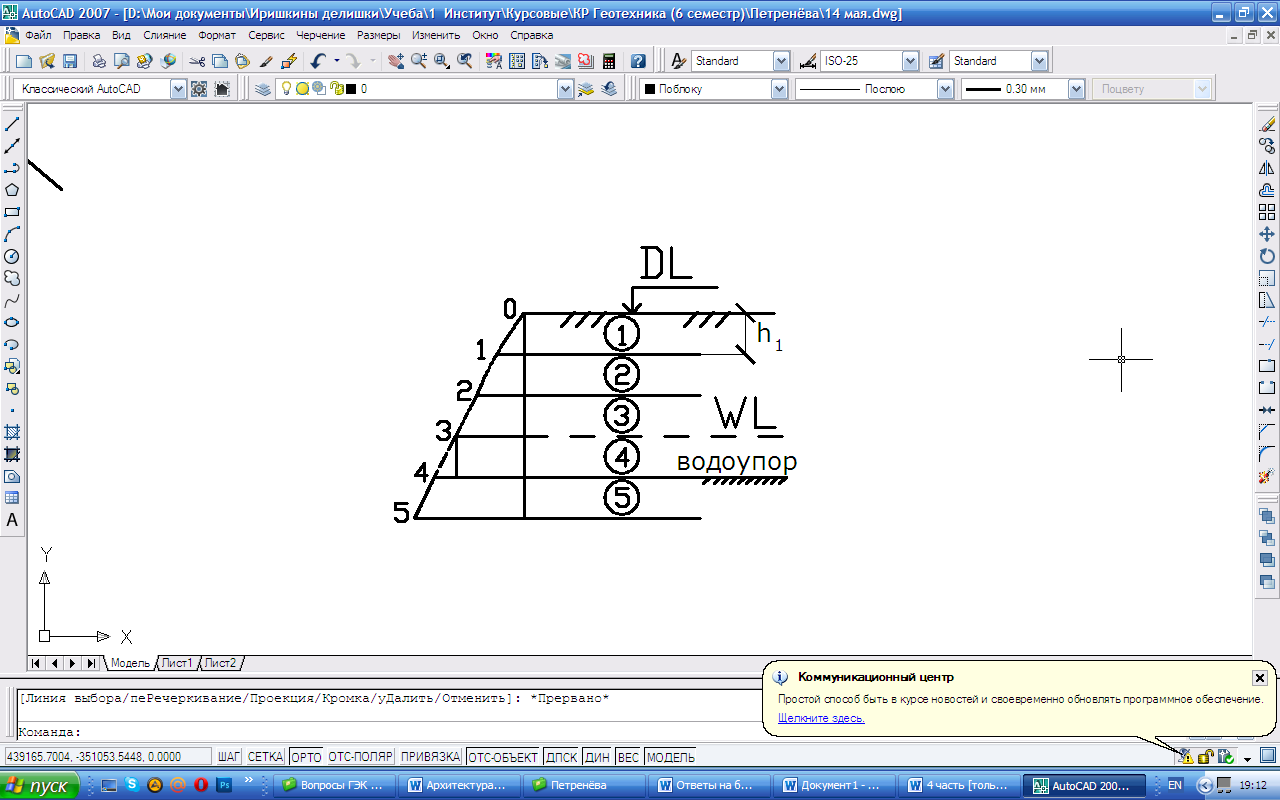Select the Circle draw tool
Image resolution: width=1280 pixels, height=800 pixels.
pyautogui.click(x=12, y=256)
